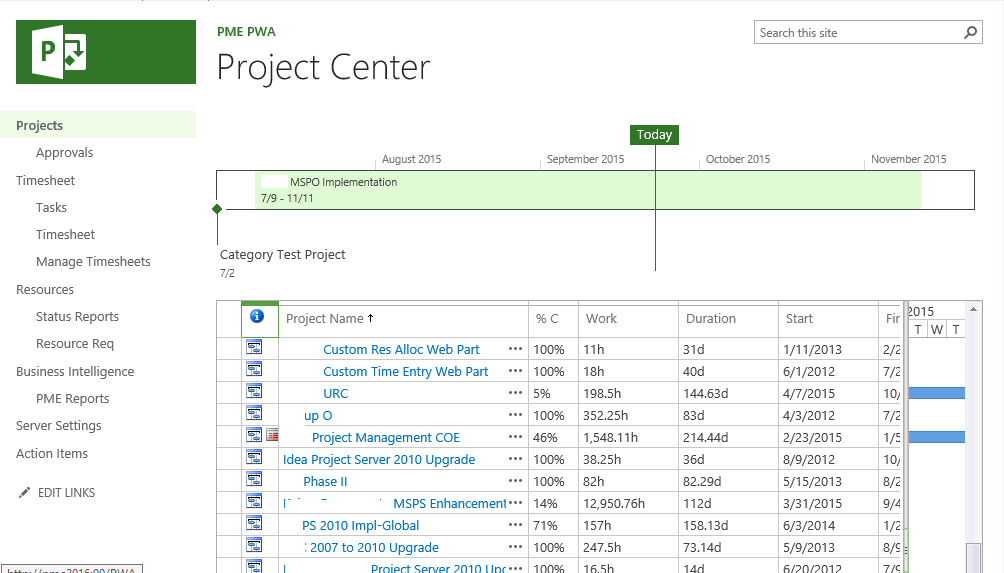This screenshot has height=573, width=1004.
Task: Open Resources in the sidebar
Action: click(45, 289)
